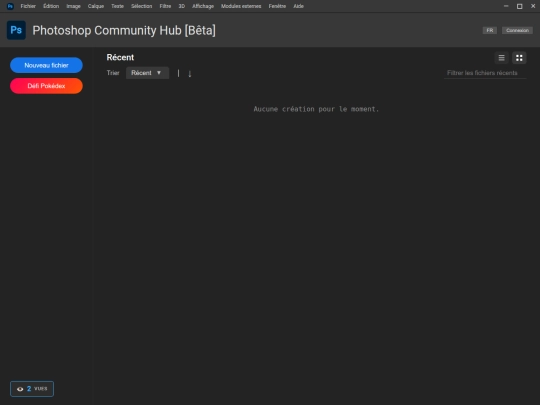Open the Affichage menu
This screenshot has height=405, width=540.
point(203,6)
